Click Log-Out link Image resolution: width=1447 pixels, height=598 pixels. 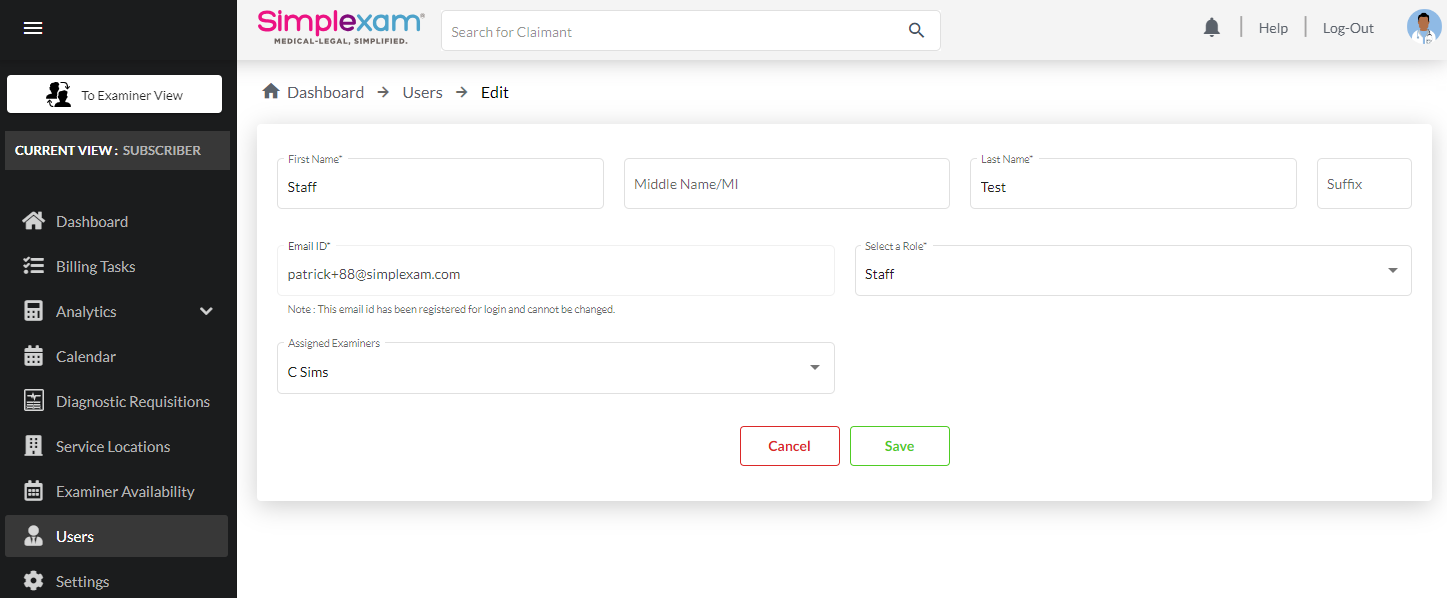click(x=1348, y=28)
